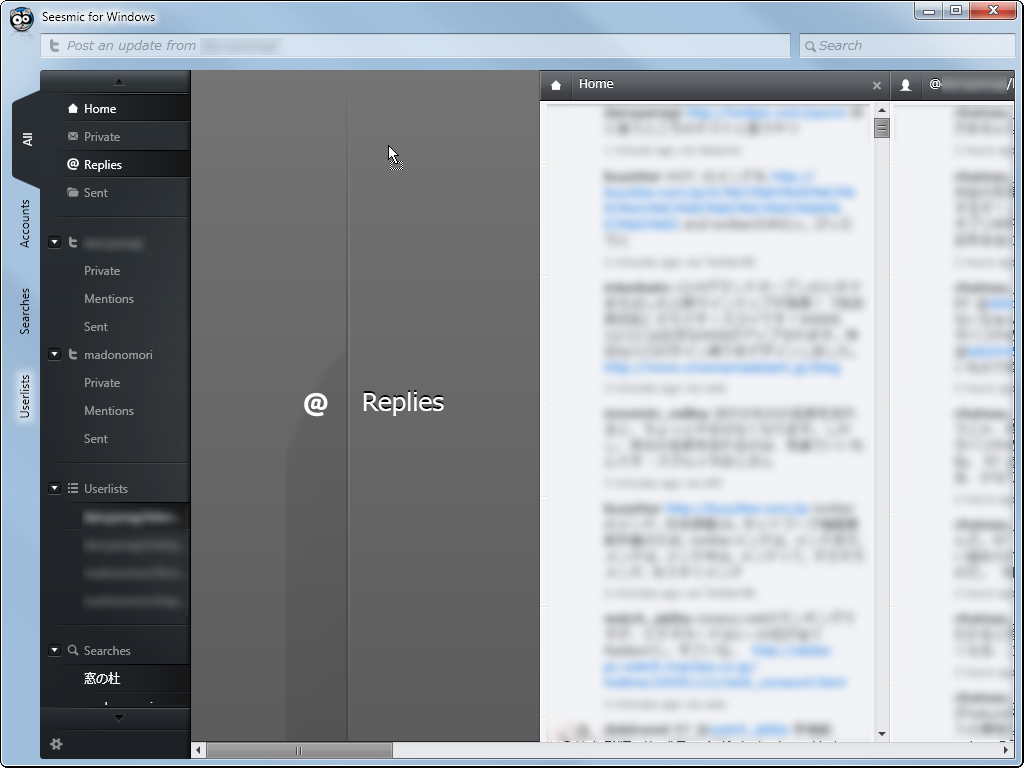The image size is (1024, 768).
Task: Open Mentions under the first account
Action: [x=109, y=298]
